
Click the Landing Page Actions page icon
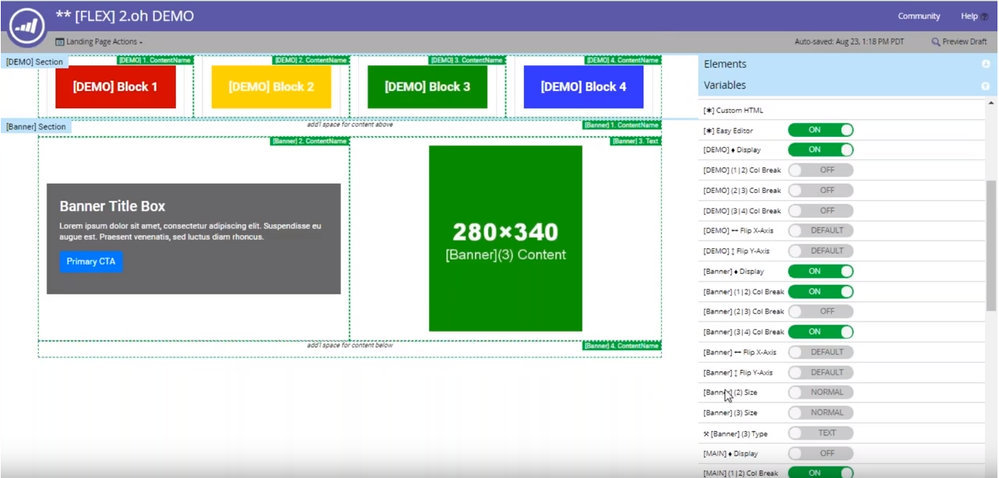[60, 42]
